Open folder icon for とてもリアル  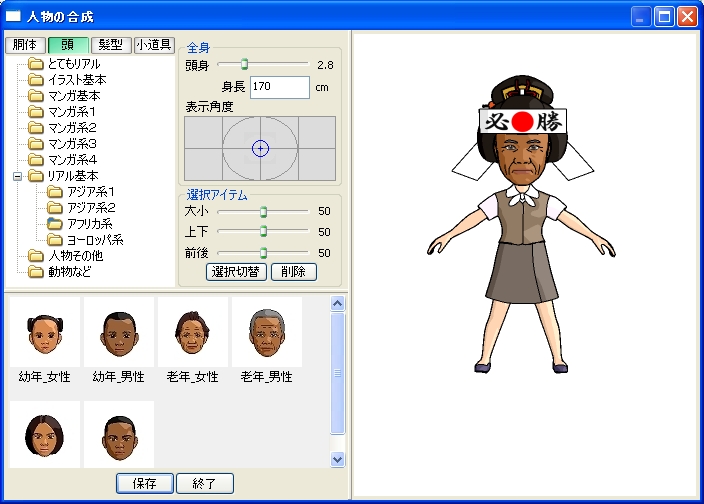point(35,64)
